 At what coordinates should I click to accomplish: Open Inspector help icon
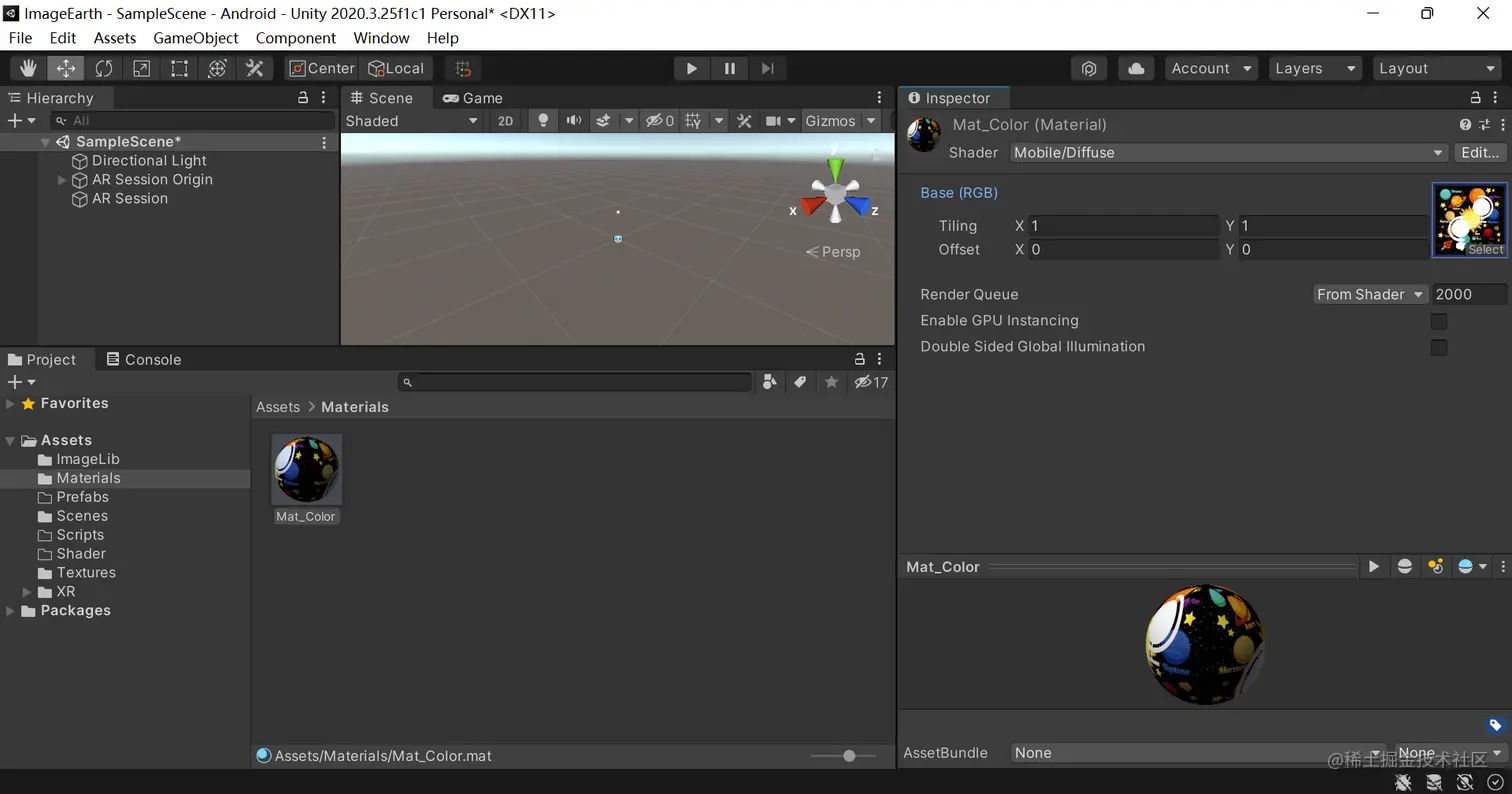point(1465,125)
